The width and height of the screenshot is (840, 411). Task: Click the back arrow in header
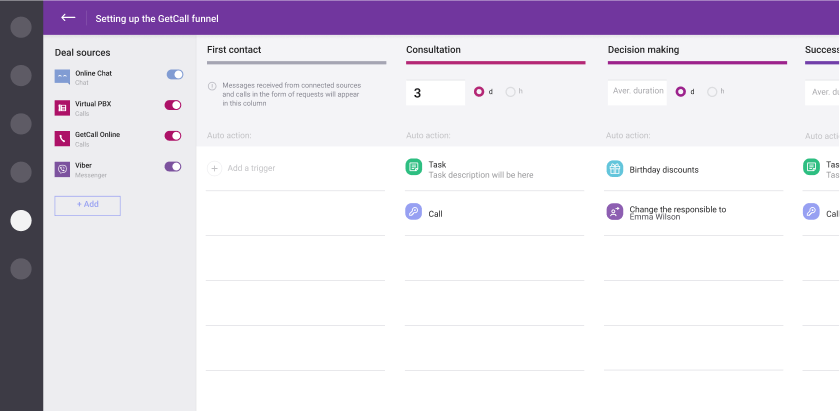point(68,18)
